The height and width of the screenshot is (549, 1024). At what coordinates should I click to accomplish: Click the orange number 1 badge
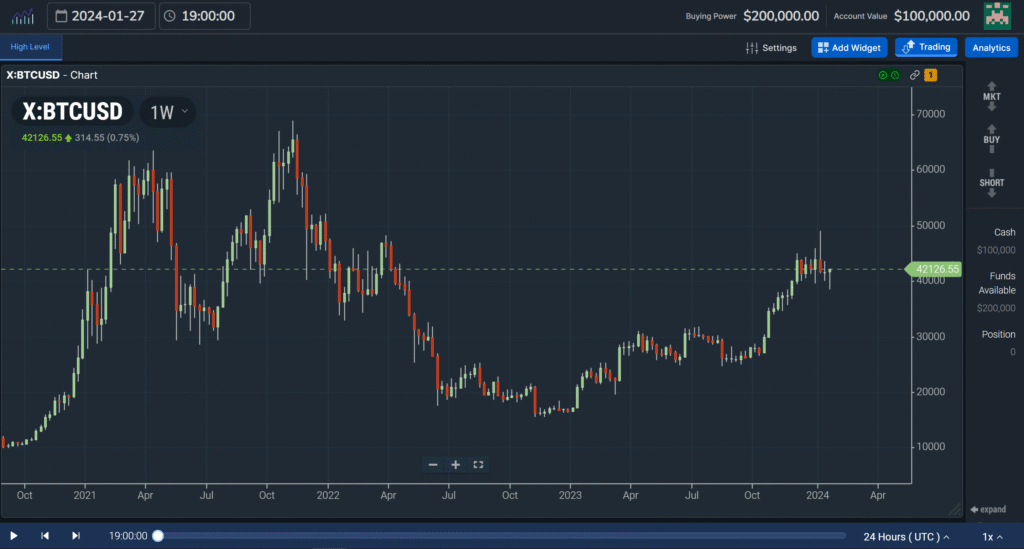[930, 75]
